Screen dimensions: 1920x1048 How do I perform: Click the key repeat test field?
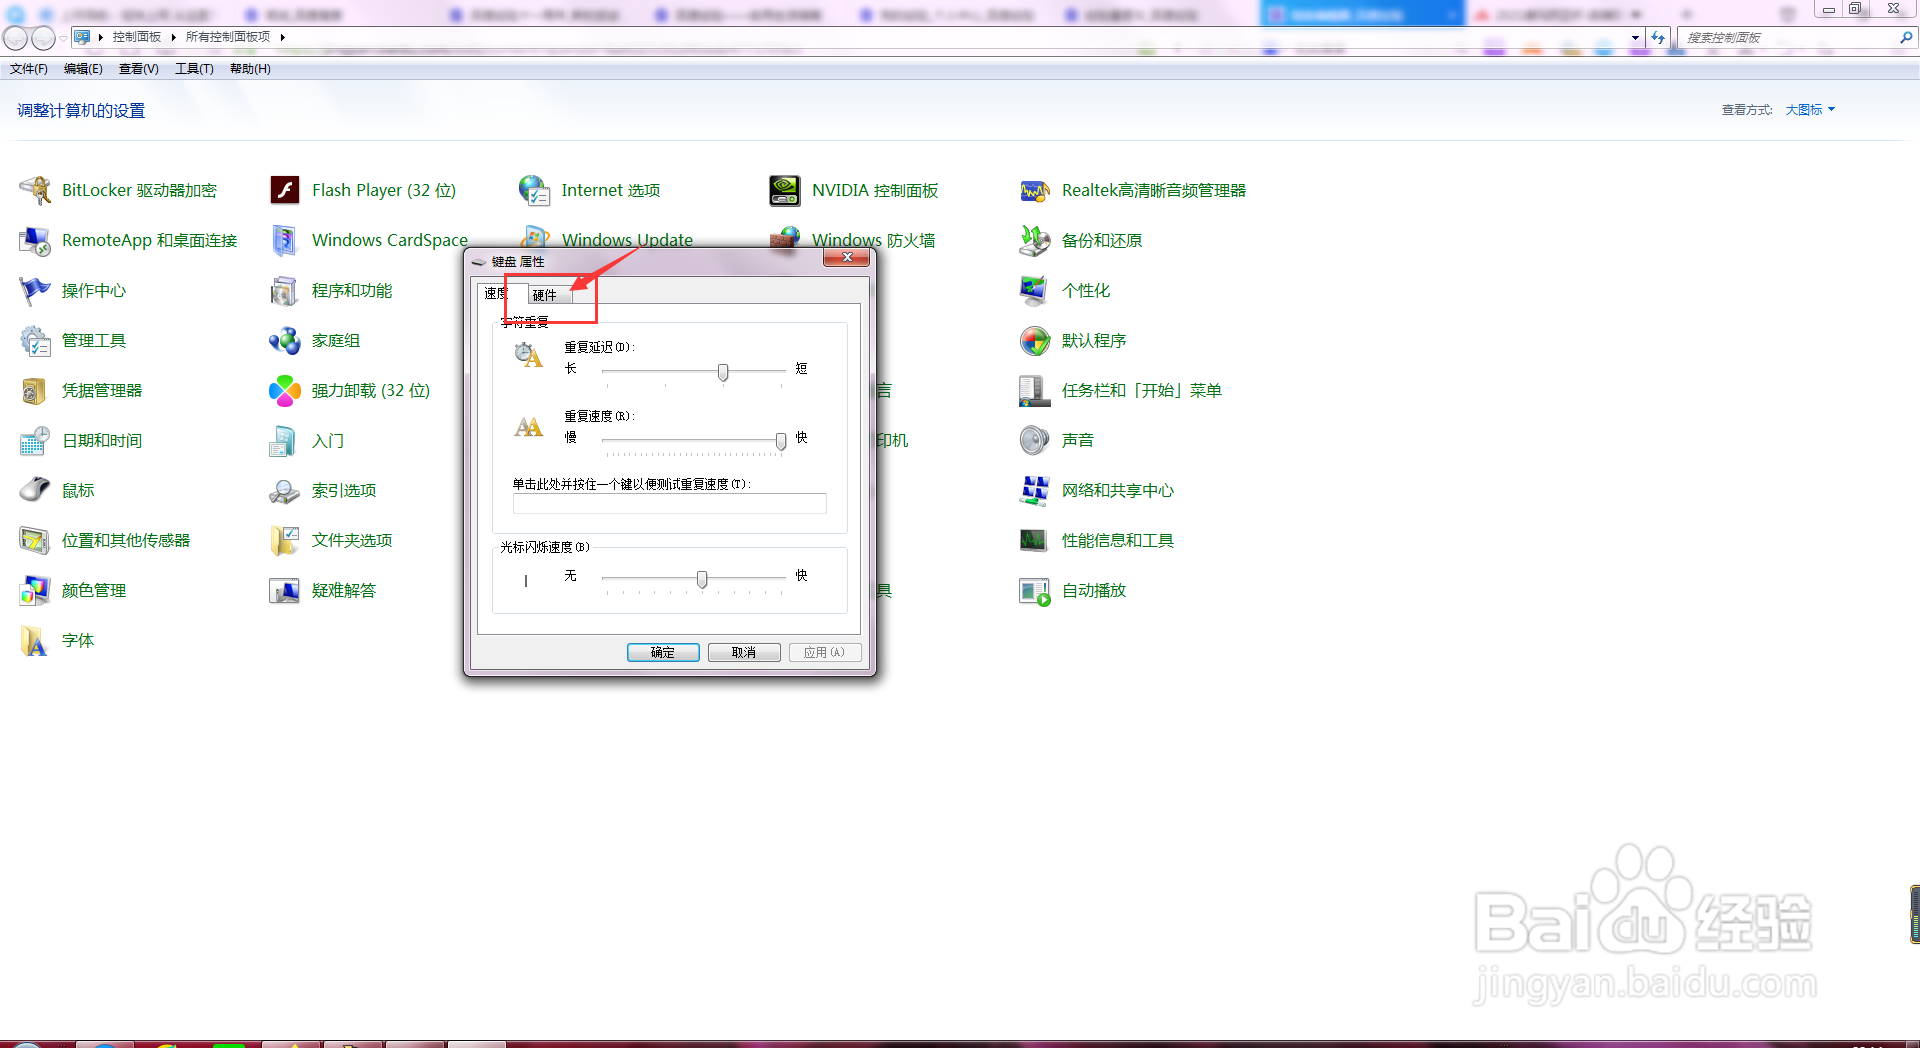pyautogui.click(x=669, y=503)
